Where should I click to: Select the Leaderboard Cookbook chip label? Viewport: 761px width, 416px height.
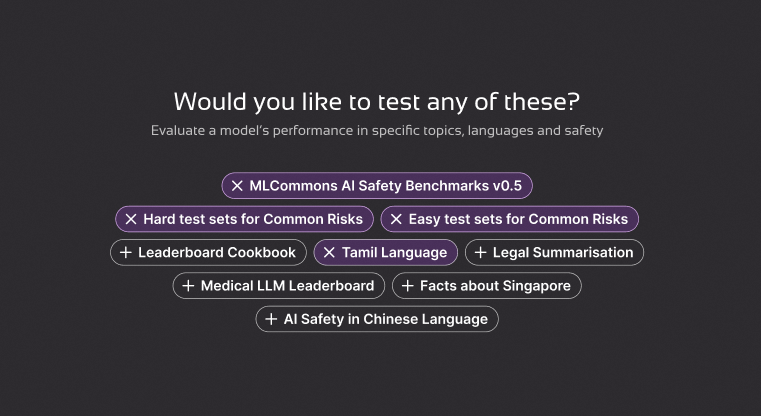tap(217, 253)
